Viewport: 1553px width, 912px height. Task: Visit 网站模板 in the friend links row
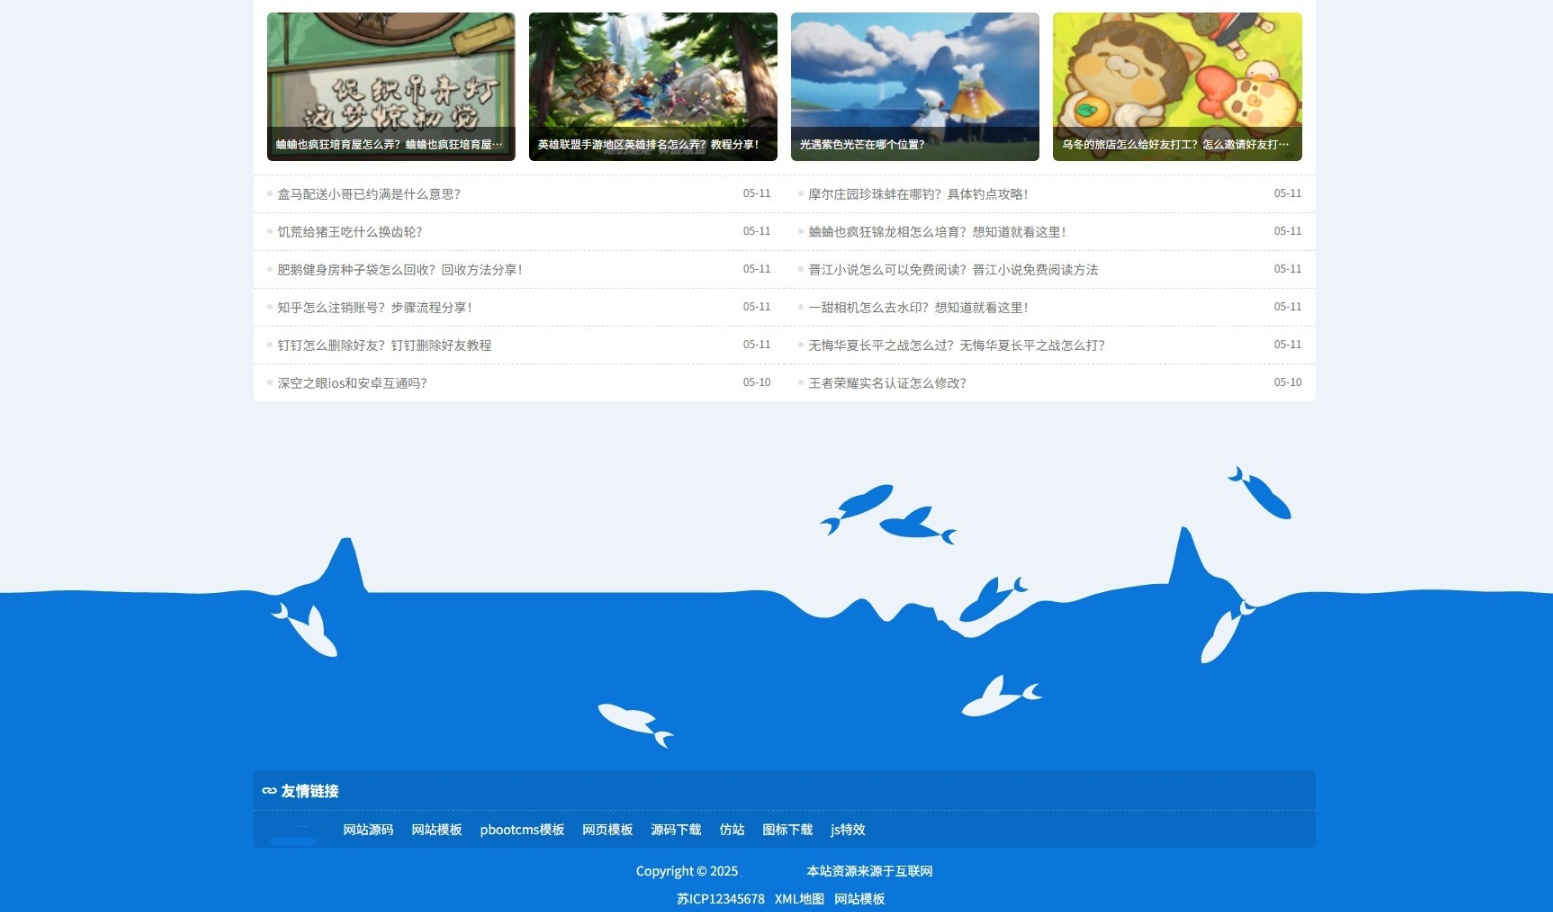coord(437,830)
